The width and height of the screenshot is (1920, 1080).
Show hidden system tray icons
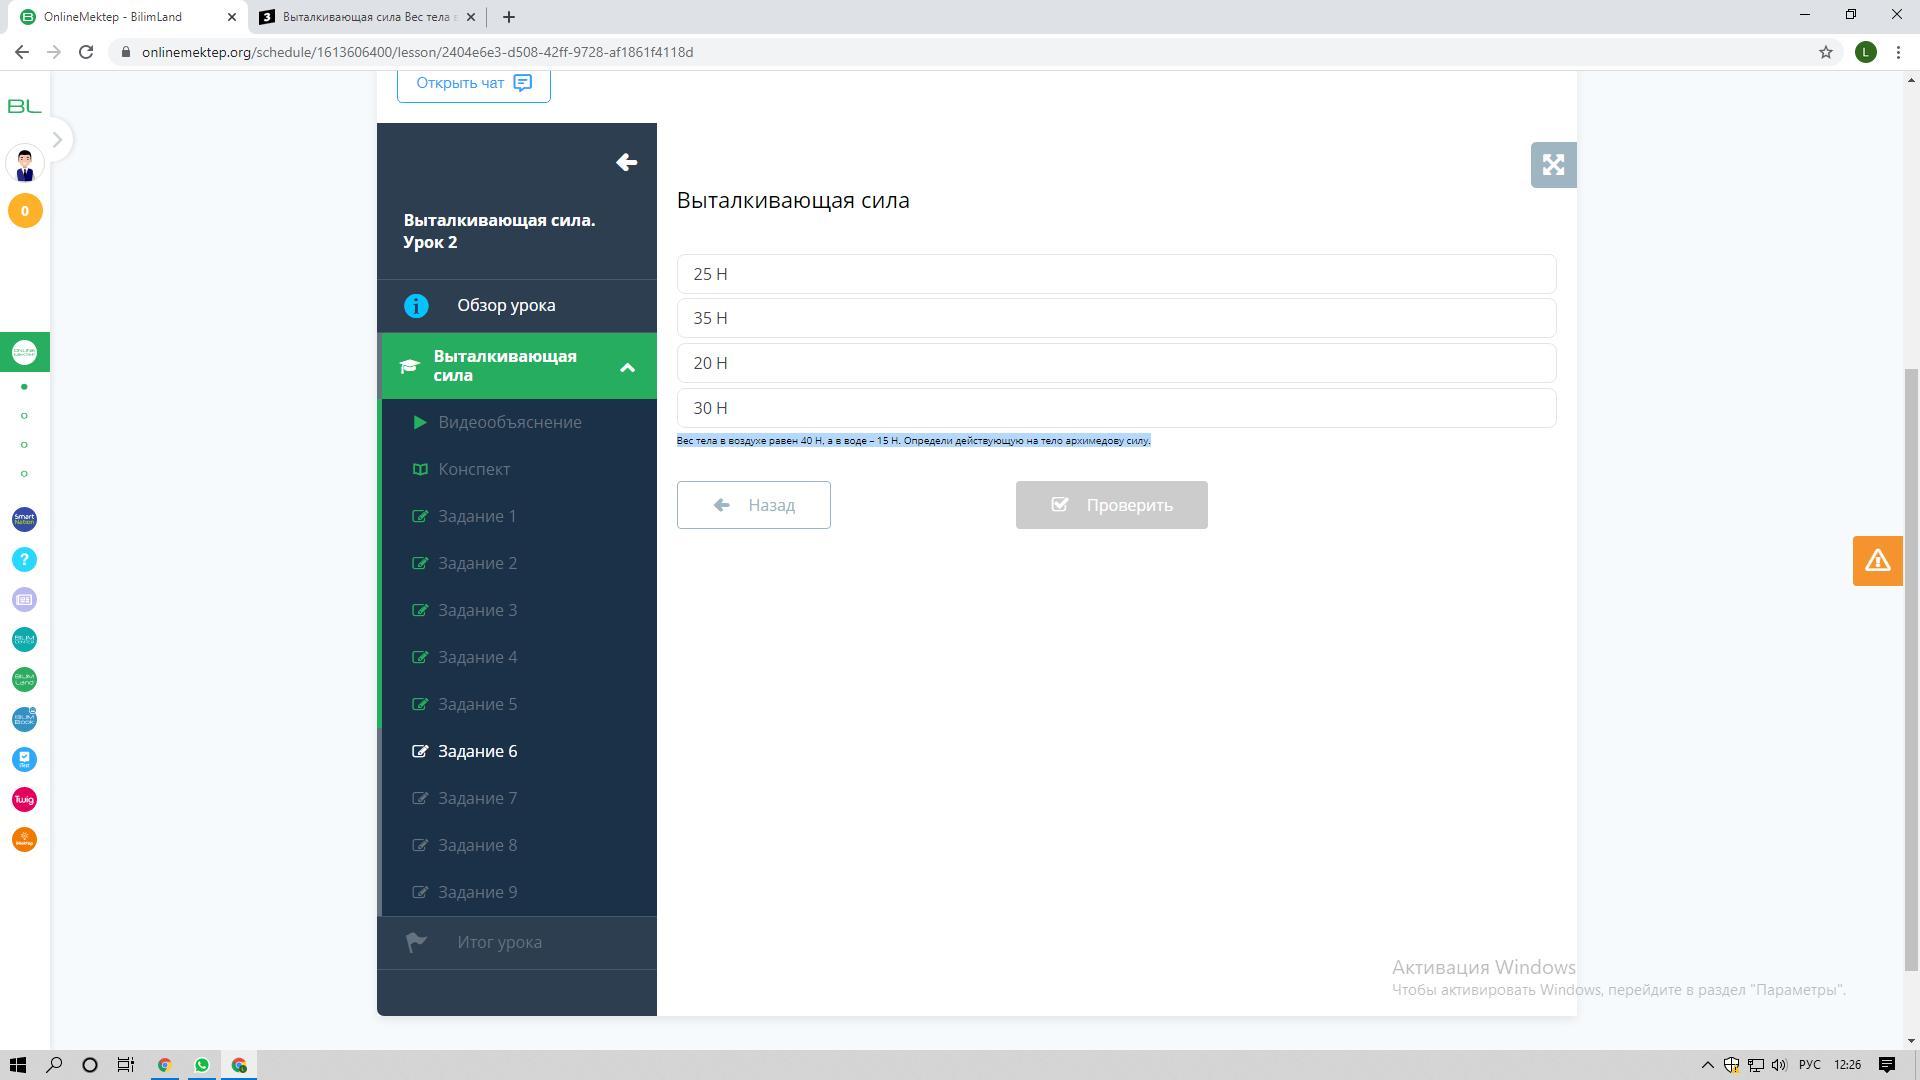pos(1707,1065)
